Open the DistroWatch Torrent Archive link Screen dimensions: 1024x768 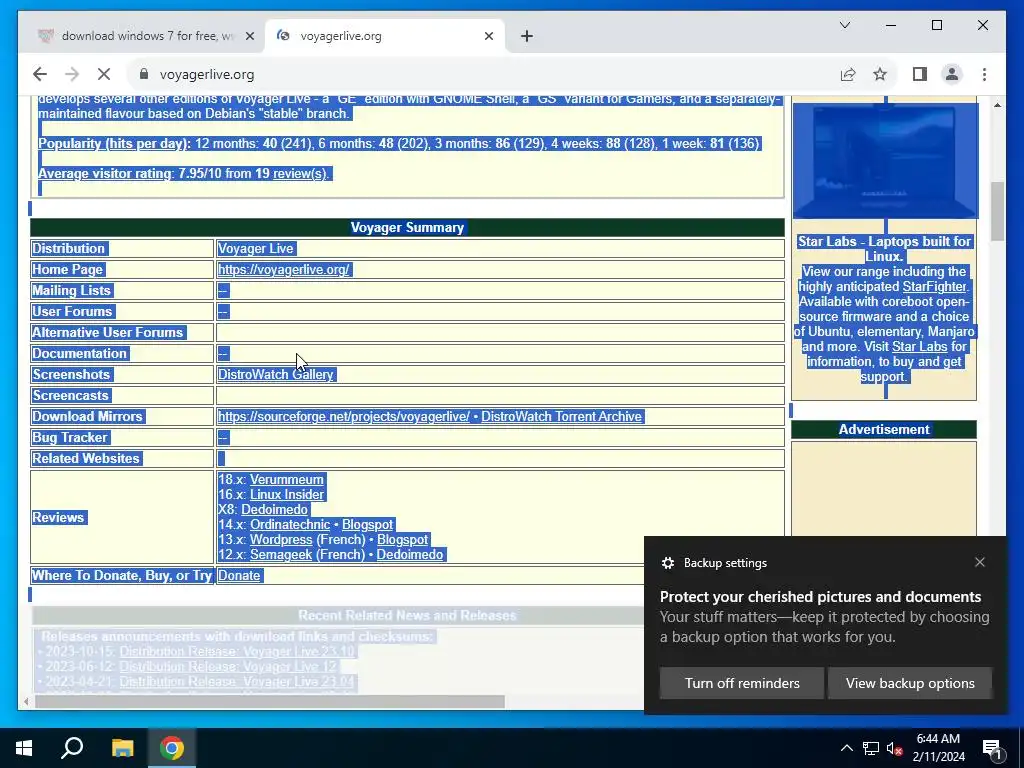coord(562,416)
